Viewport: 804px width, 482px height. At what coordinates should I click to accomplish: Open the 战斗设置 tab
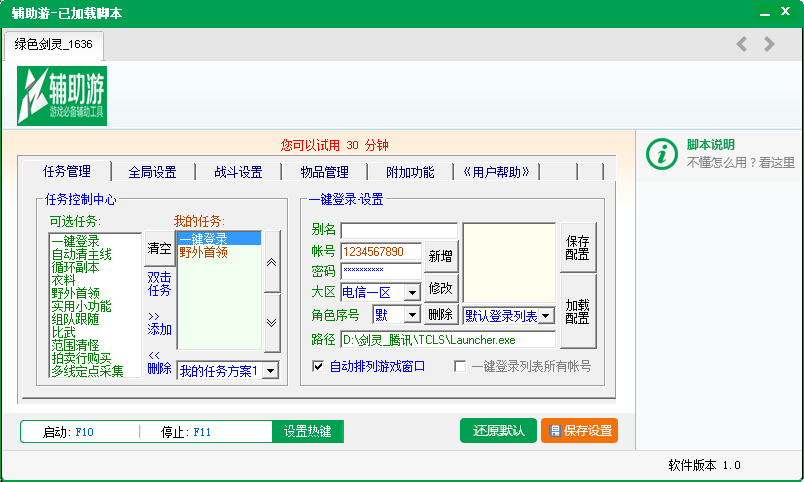tap(238, 172)
